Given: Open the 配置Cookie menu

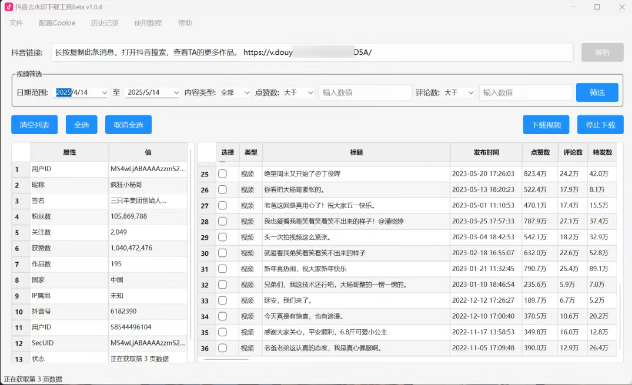Looking at the screenshot, I should [x=57, y=23].
